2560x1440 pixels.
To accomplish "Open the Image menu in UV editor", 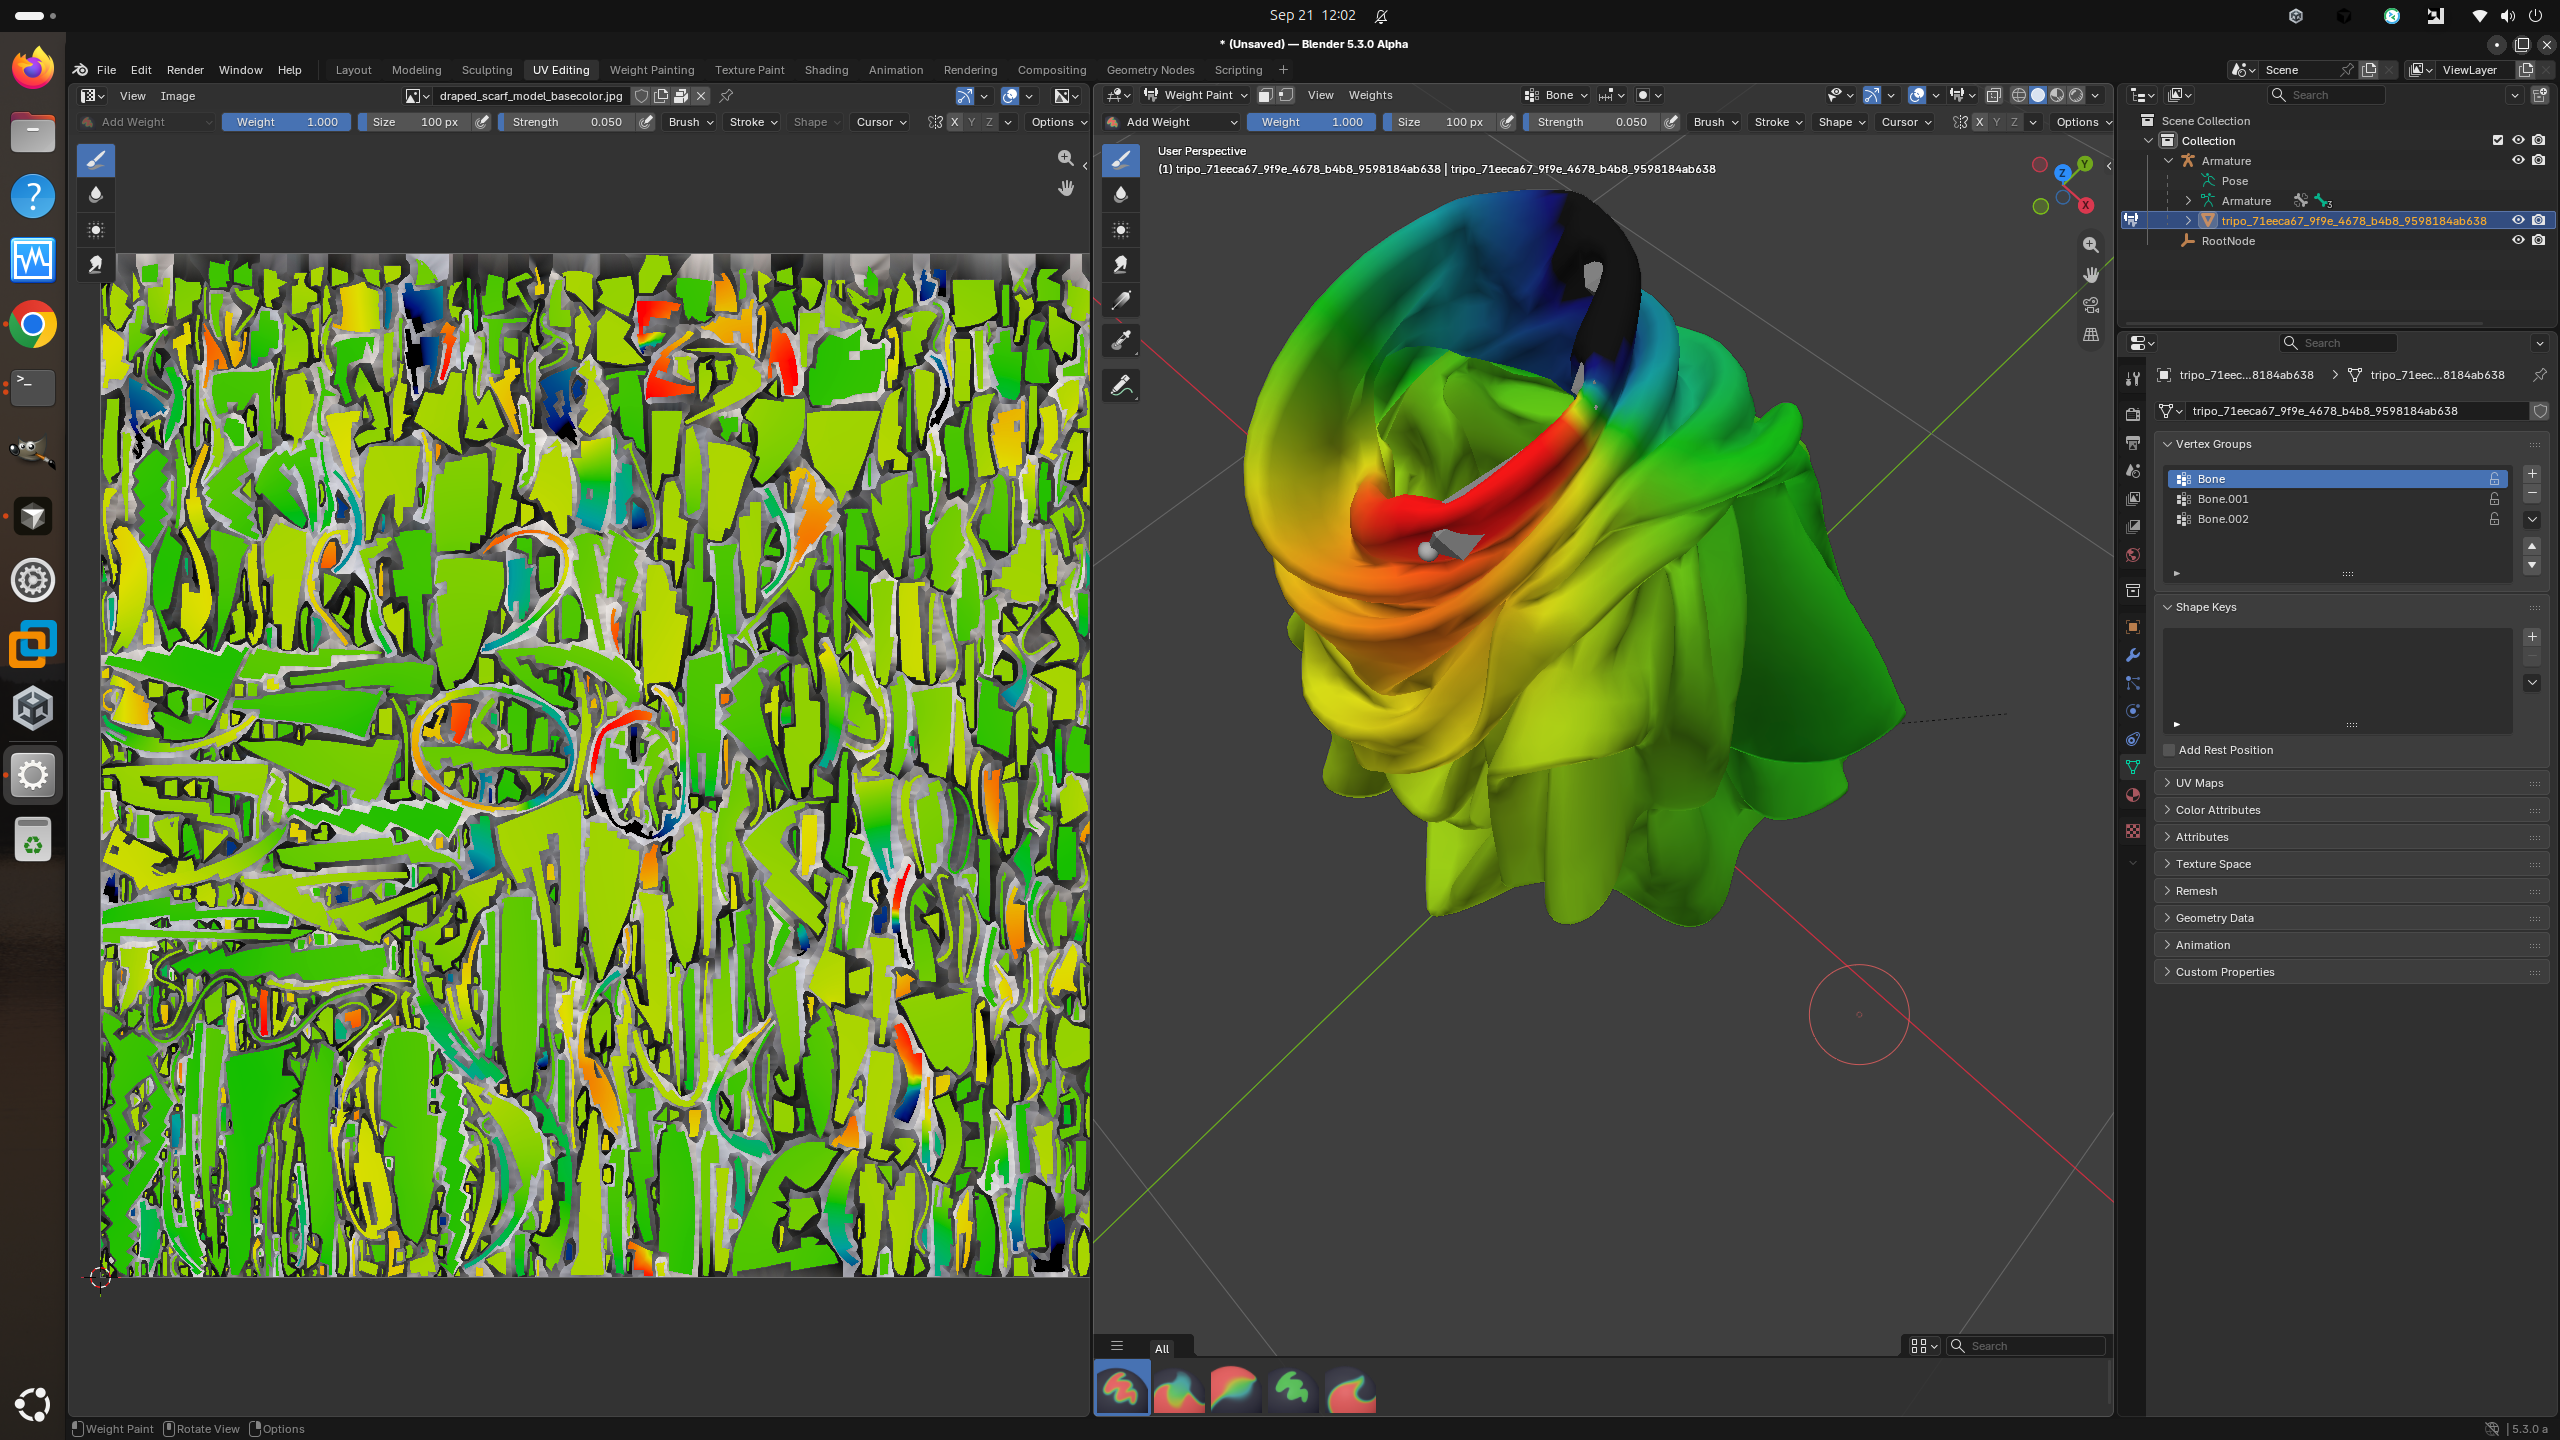I will click(x=178, y=96).
